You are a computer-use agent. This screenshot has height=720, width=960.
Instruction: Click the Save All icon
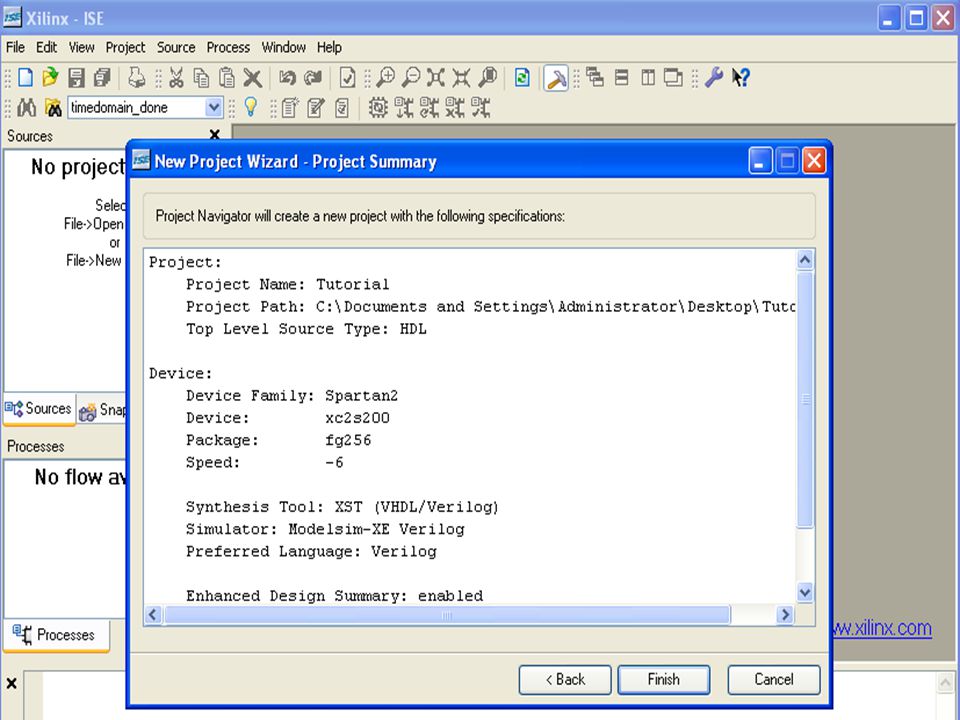pos(102,78)
